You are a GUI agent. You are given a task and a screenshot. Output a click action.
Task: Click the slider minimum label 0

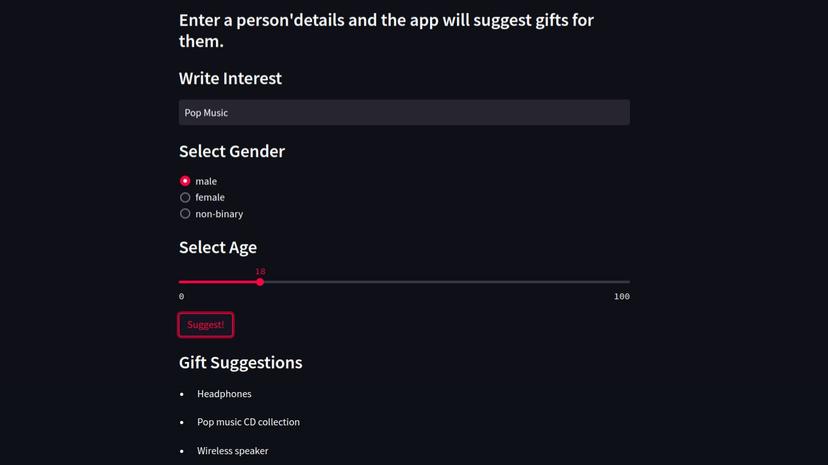tap(181, 297)
